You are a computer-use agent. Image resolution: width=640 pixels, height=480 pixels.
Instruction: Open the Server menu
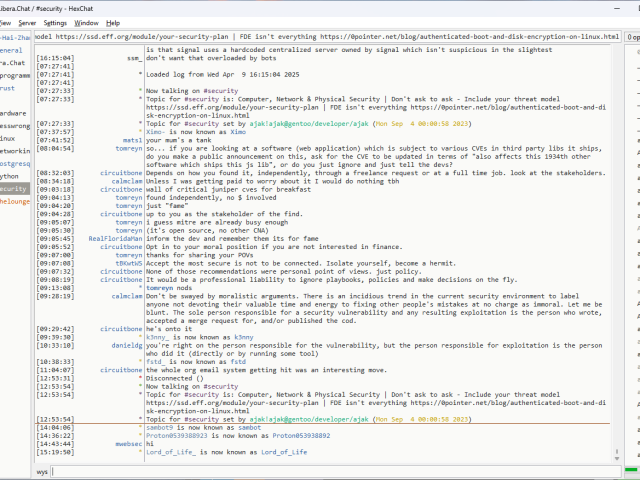pyautogui.click(x=27, y=22)
